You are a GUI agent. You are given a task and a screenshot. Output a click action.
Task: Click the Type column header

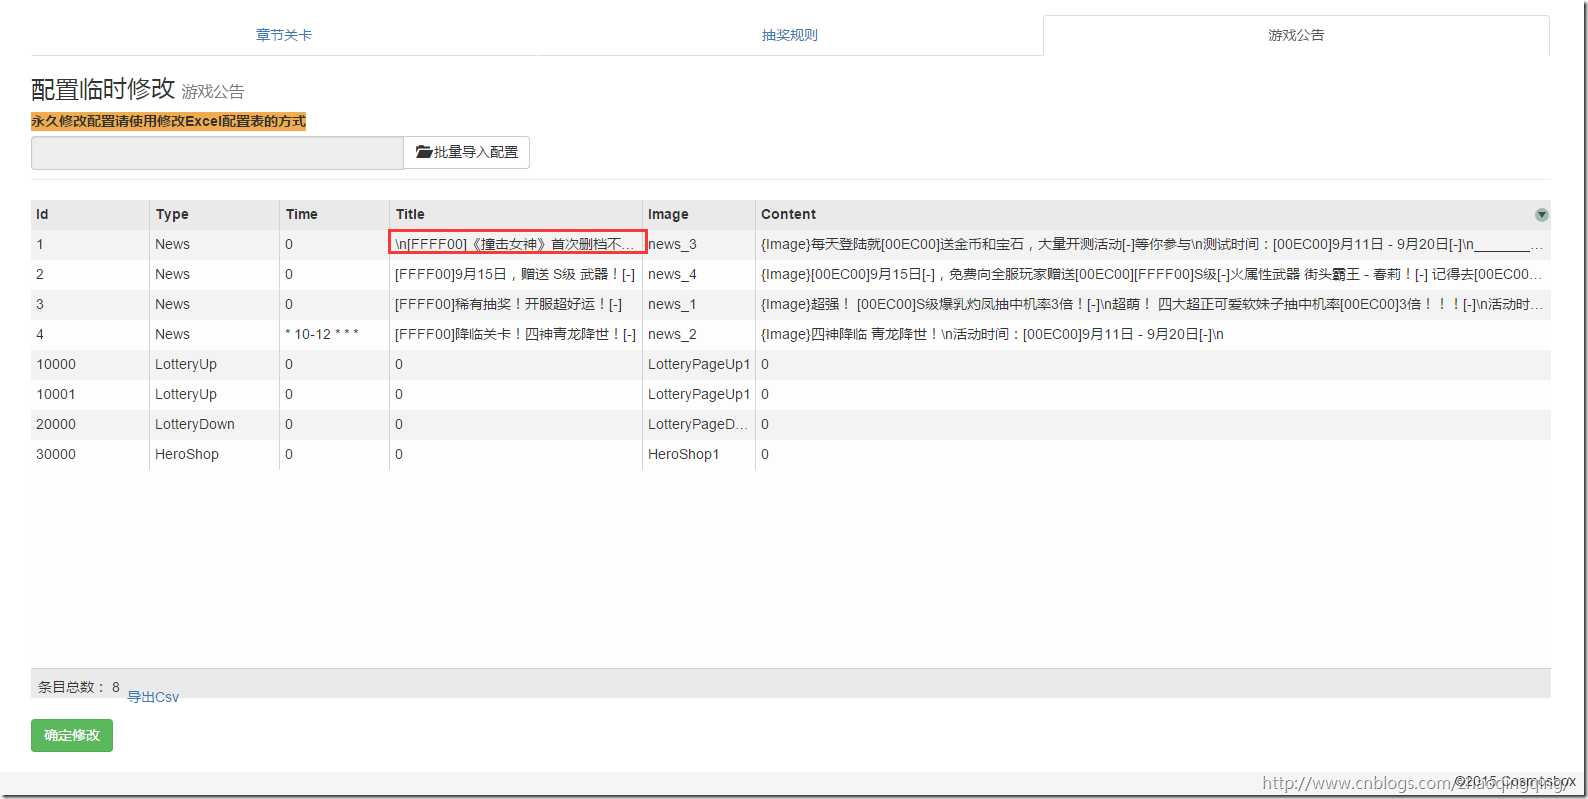(214, 214)
